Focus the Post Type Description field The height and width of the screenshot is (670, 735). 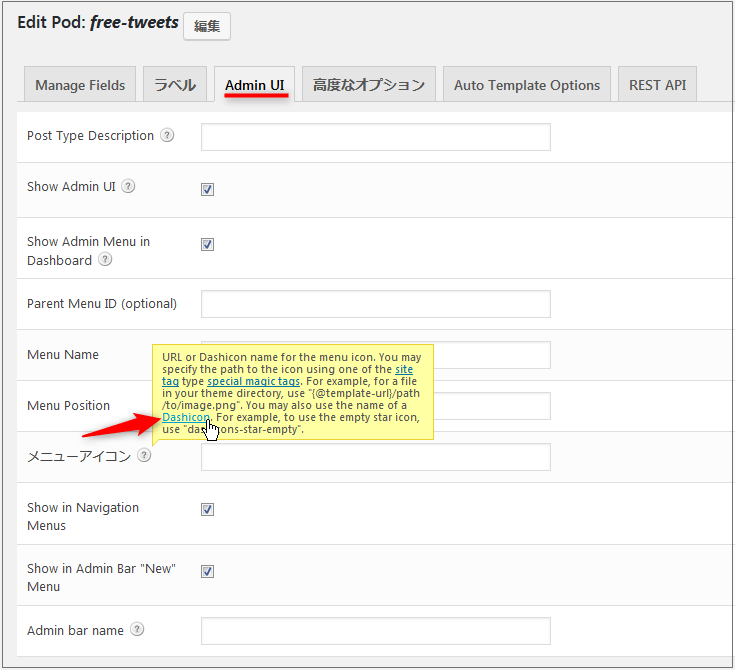click(x=376, y=137)
